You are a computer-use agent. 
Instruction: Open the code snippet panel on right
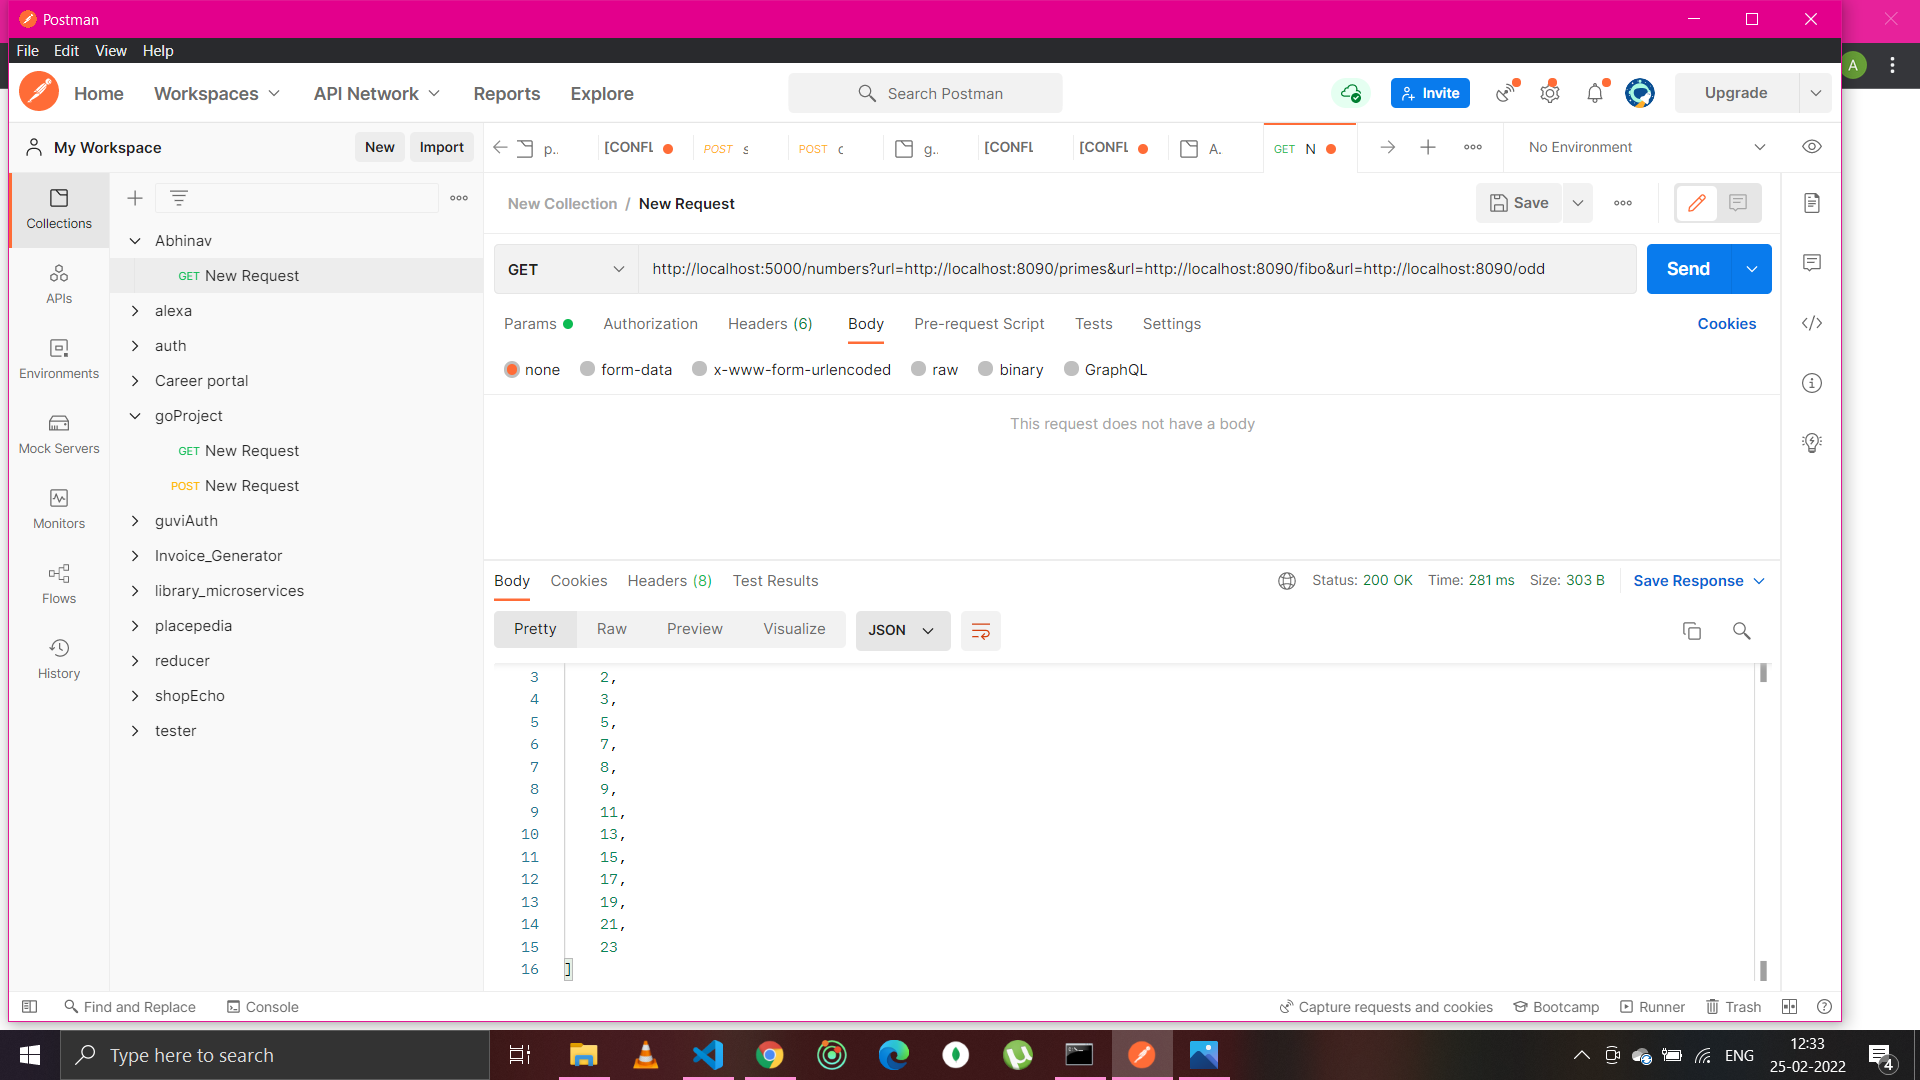(1811, 323)
